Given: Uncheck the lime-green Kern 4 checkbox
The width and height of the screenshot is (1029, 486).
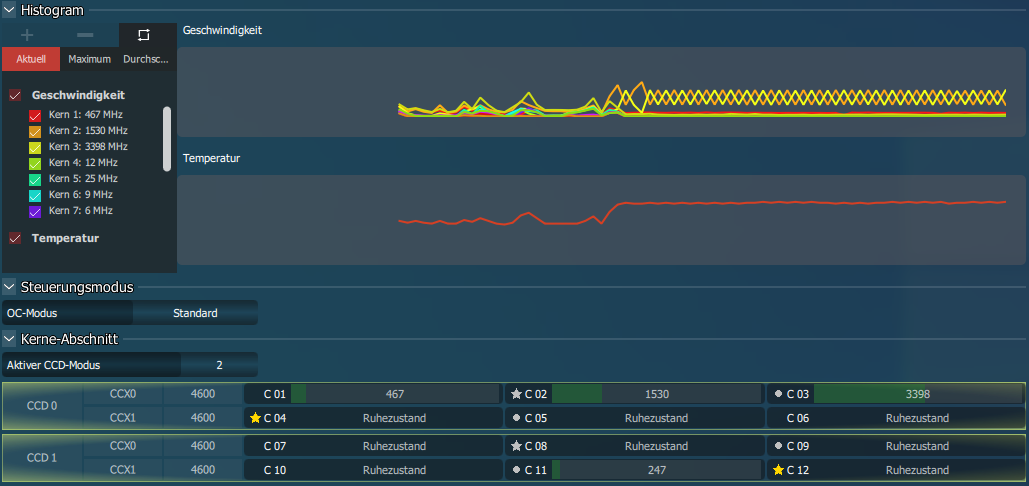Looking at the screenshot, I should pyautogui.click(x=35, y=163).
